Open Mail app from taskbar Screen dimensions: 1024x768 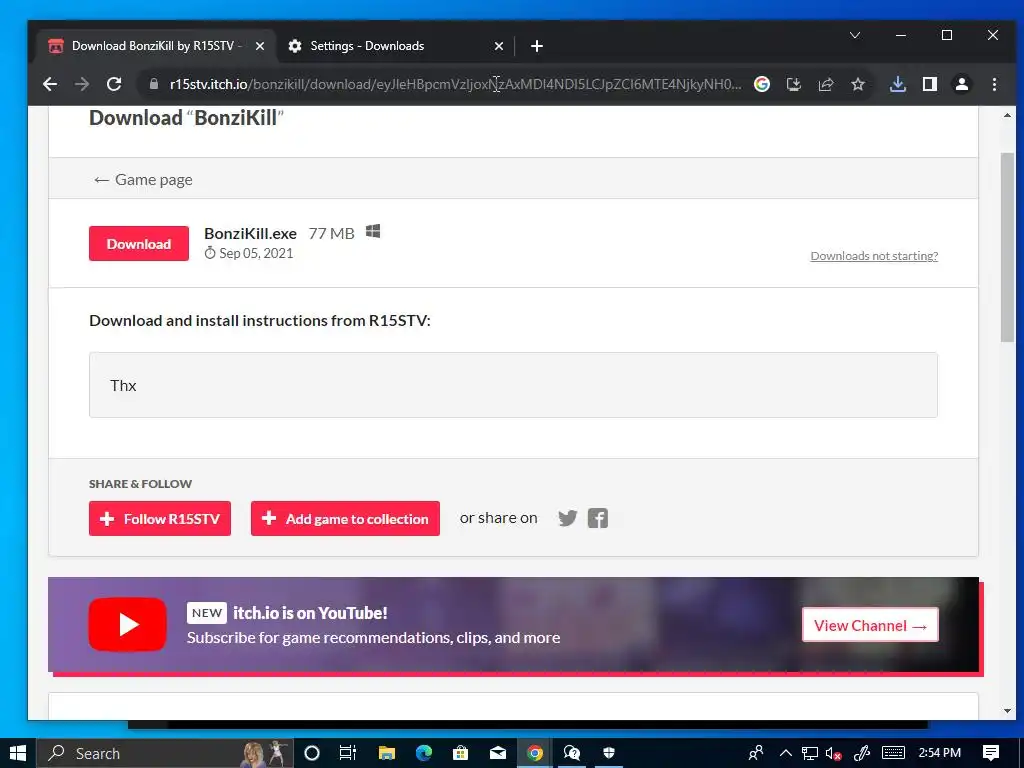click(498, 753)
